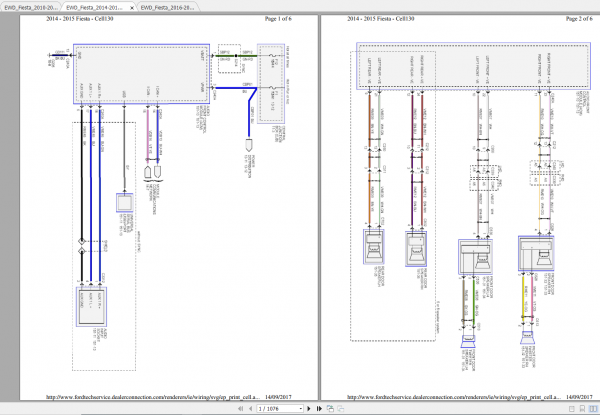Click the right front door speaker symbol
The image size is (600, 415).
point(536,254)
